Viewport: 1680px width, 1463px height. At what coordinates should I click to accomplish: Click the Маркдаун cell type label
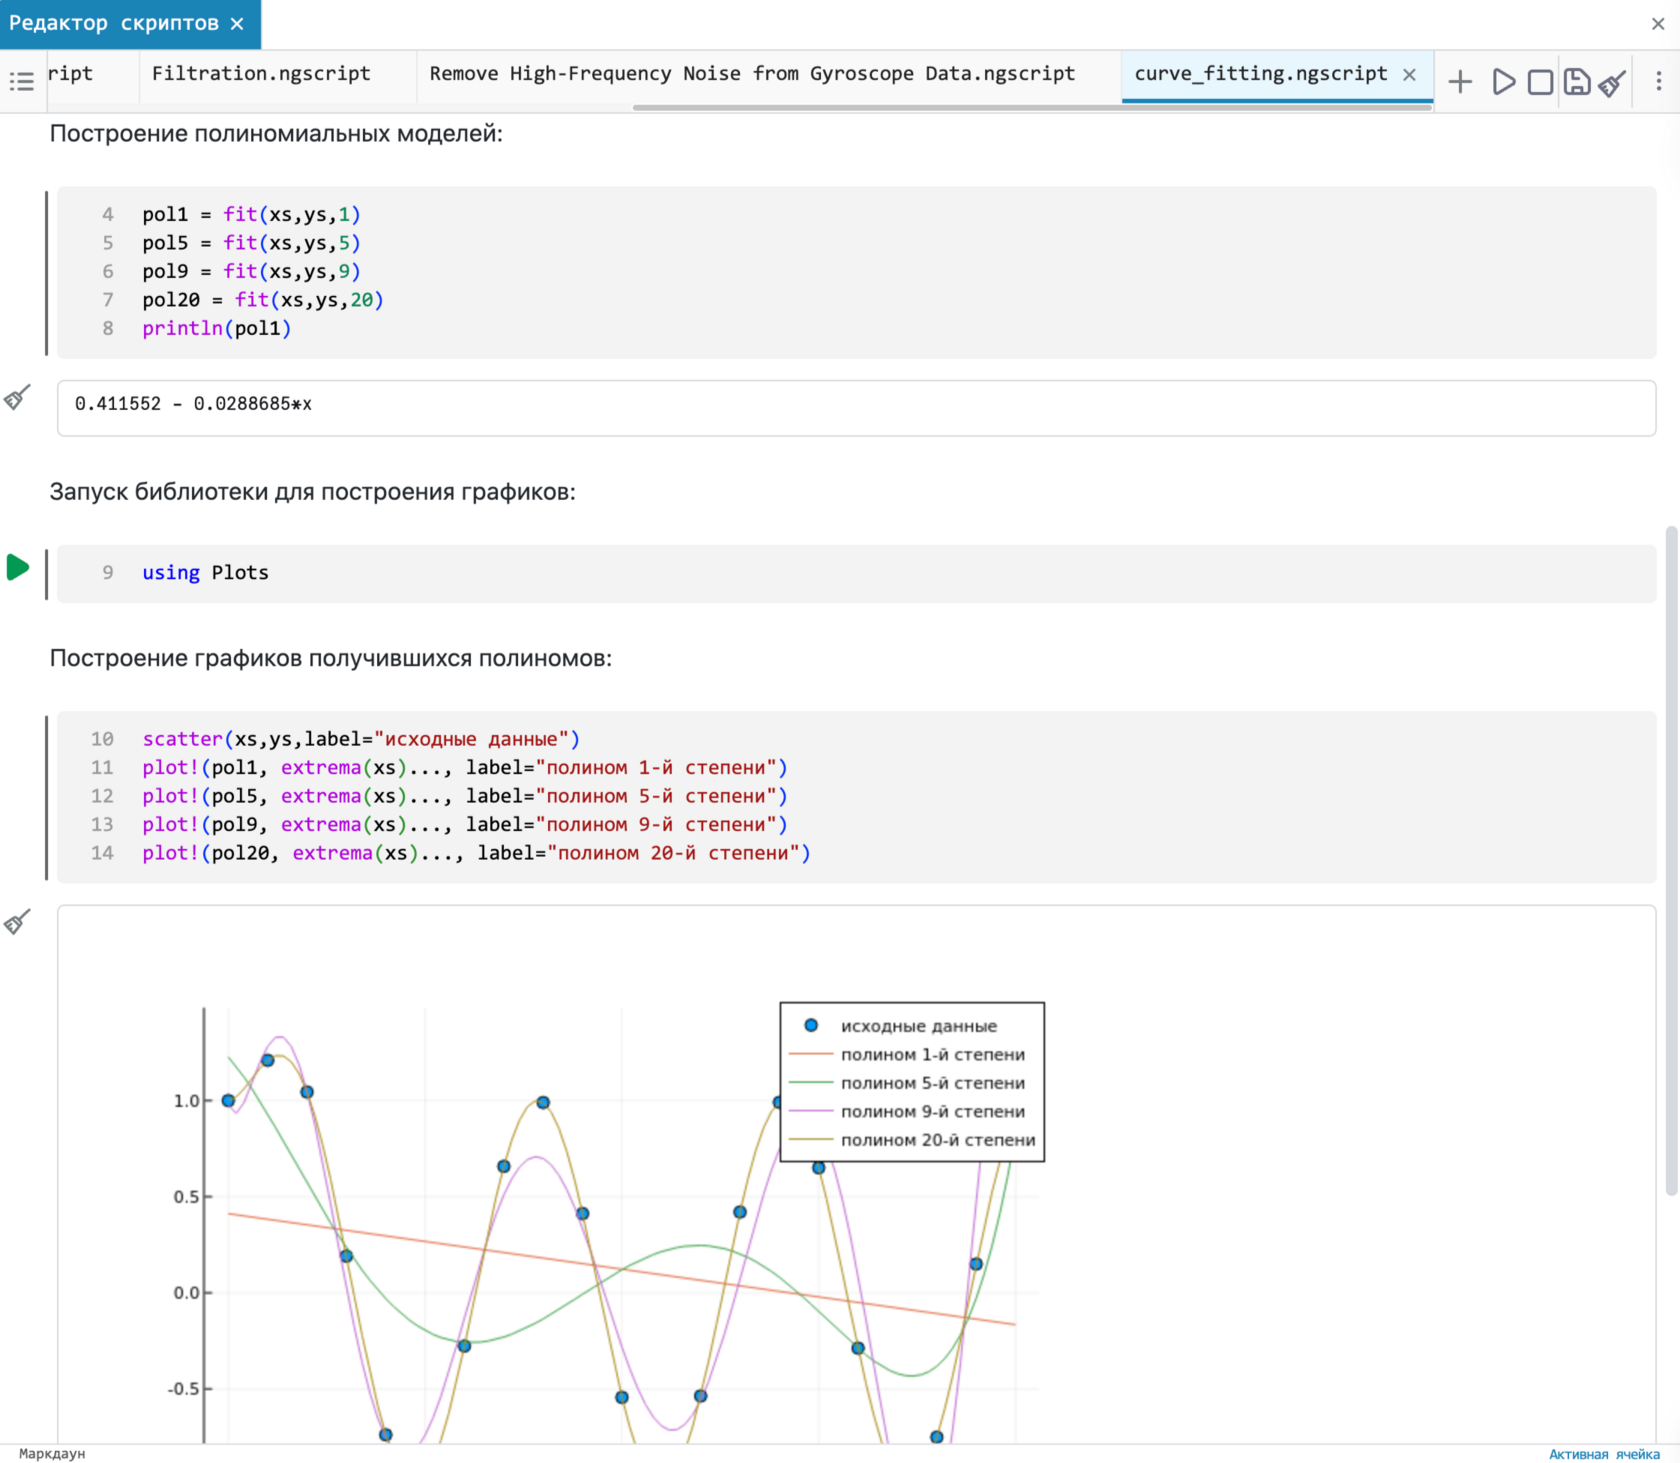click(x=52, y=1453)
